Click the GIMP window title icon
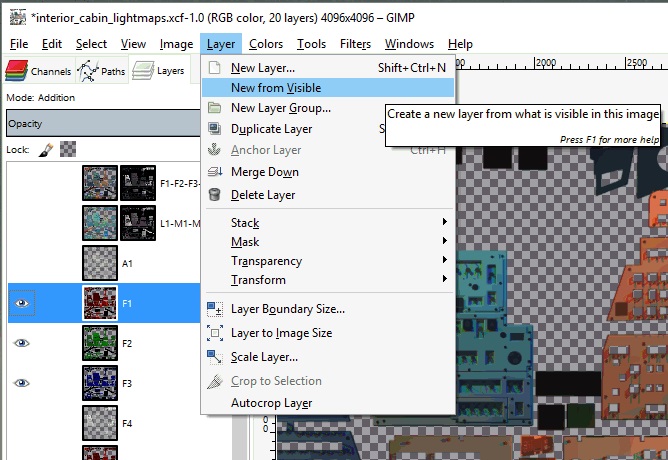Screen dimensions: 668x460 [x=18, y=17]
